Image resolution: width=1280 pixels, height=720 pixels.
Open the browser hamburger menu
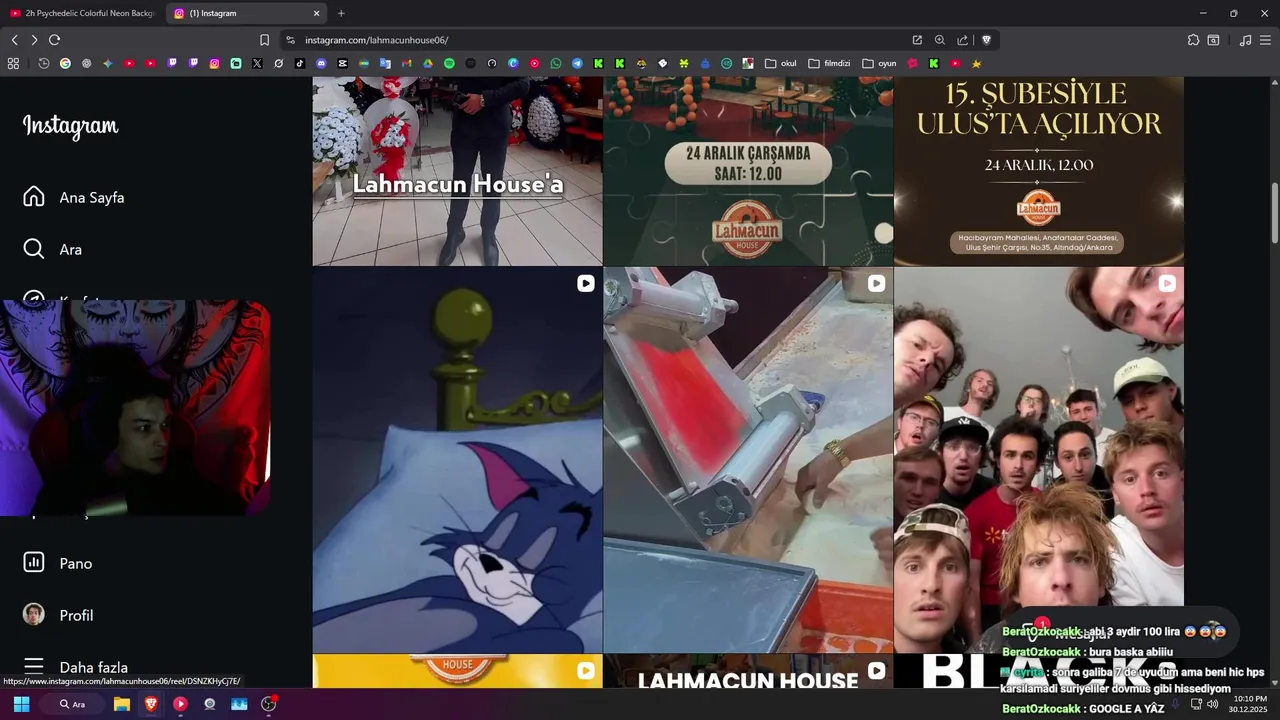pos(1266,40)
